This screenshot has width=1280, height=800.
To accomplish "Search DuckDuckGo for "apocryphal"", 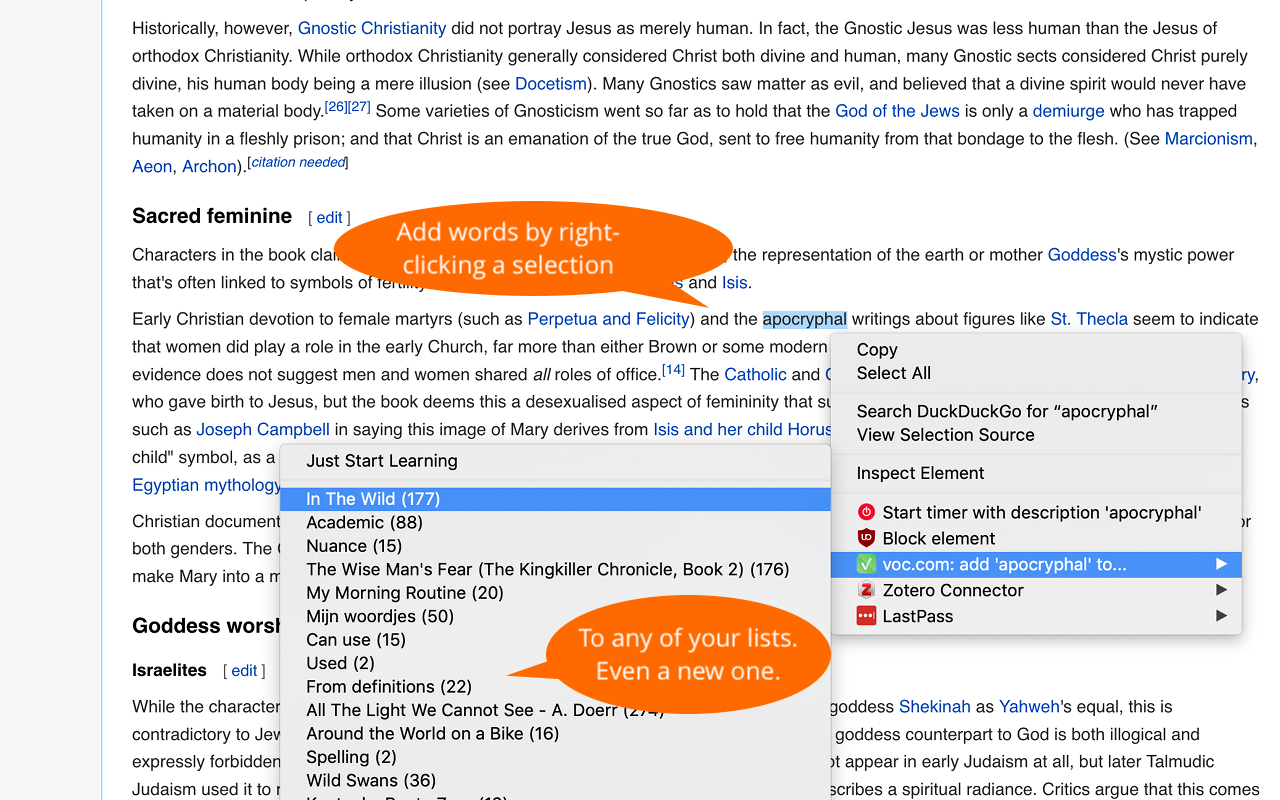I will click(1036, 411).
